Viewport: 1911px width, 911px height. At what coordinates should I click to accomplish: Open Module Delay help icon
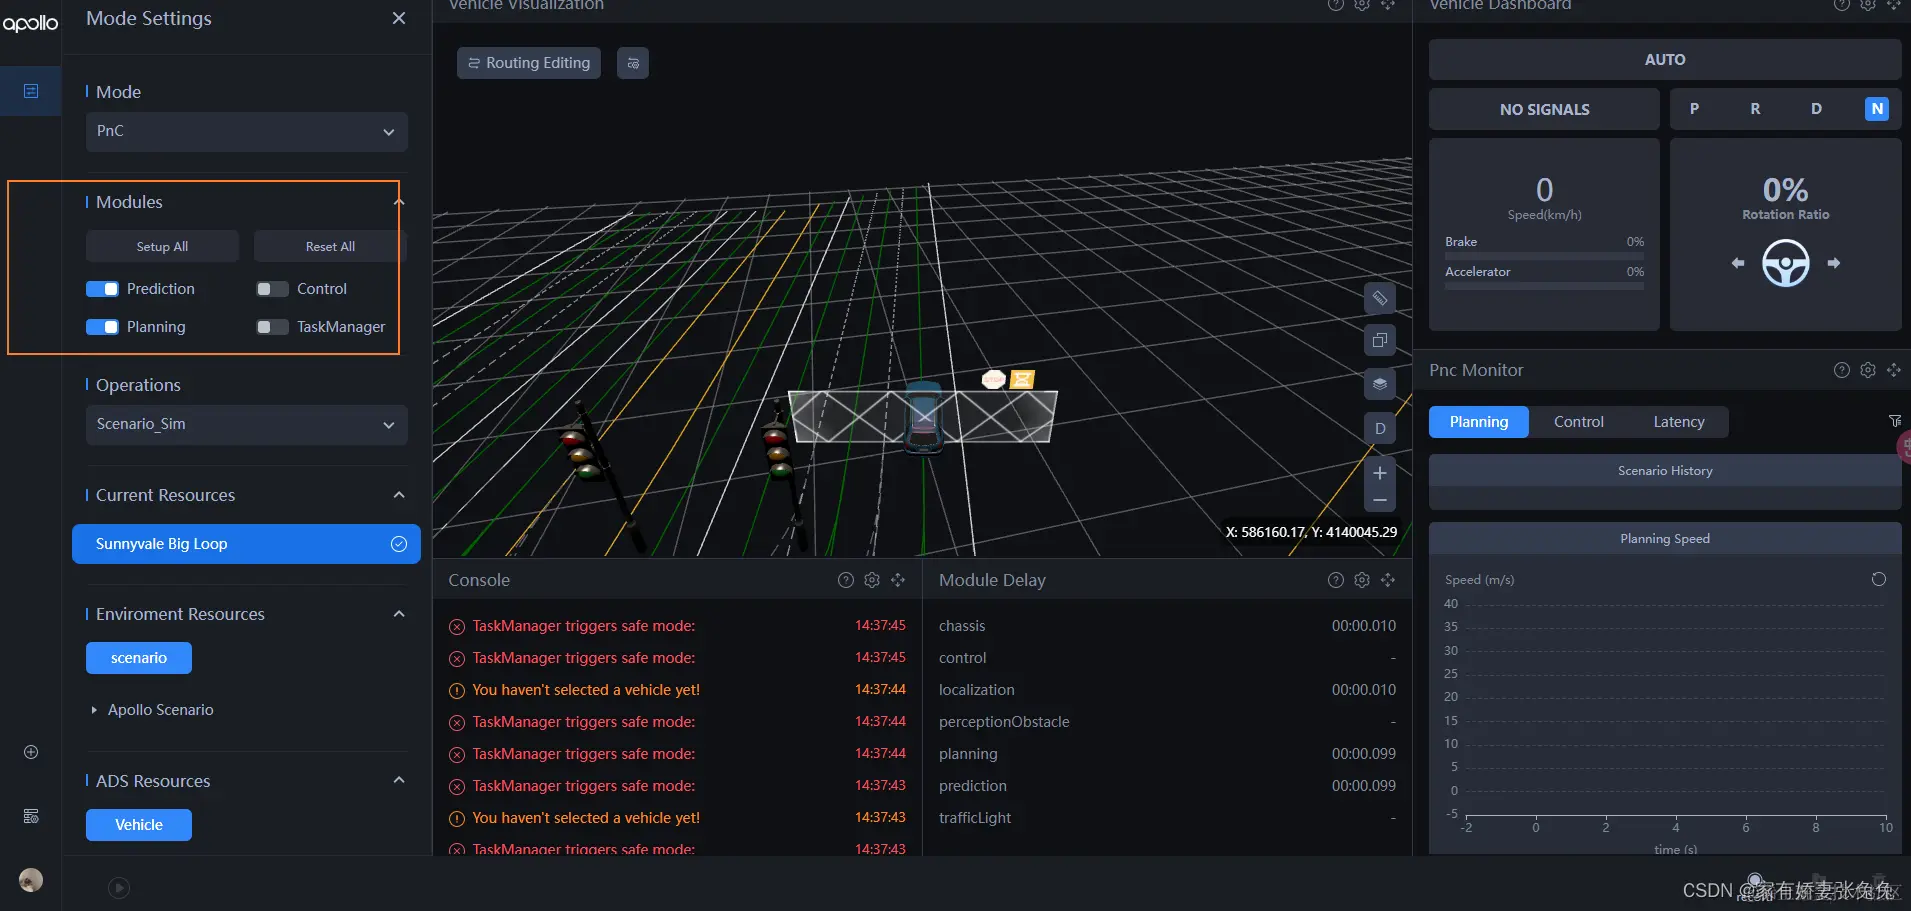tap(1336, 580)
